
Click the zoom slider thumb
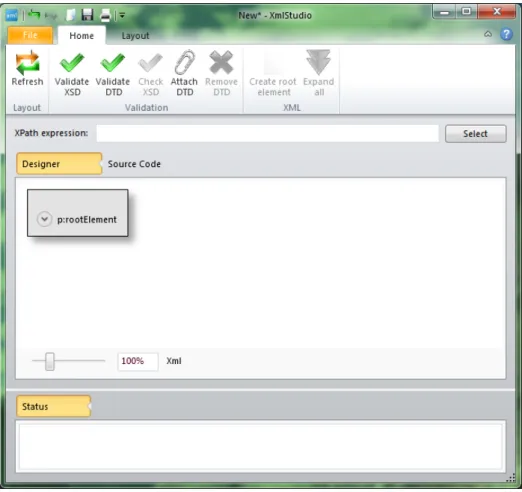tap(50, 361)
